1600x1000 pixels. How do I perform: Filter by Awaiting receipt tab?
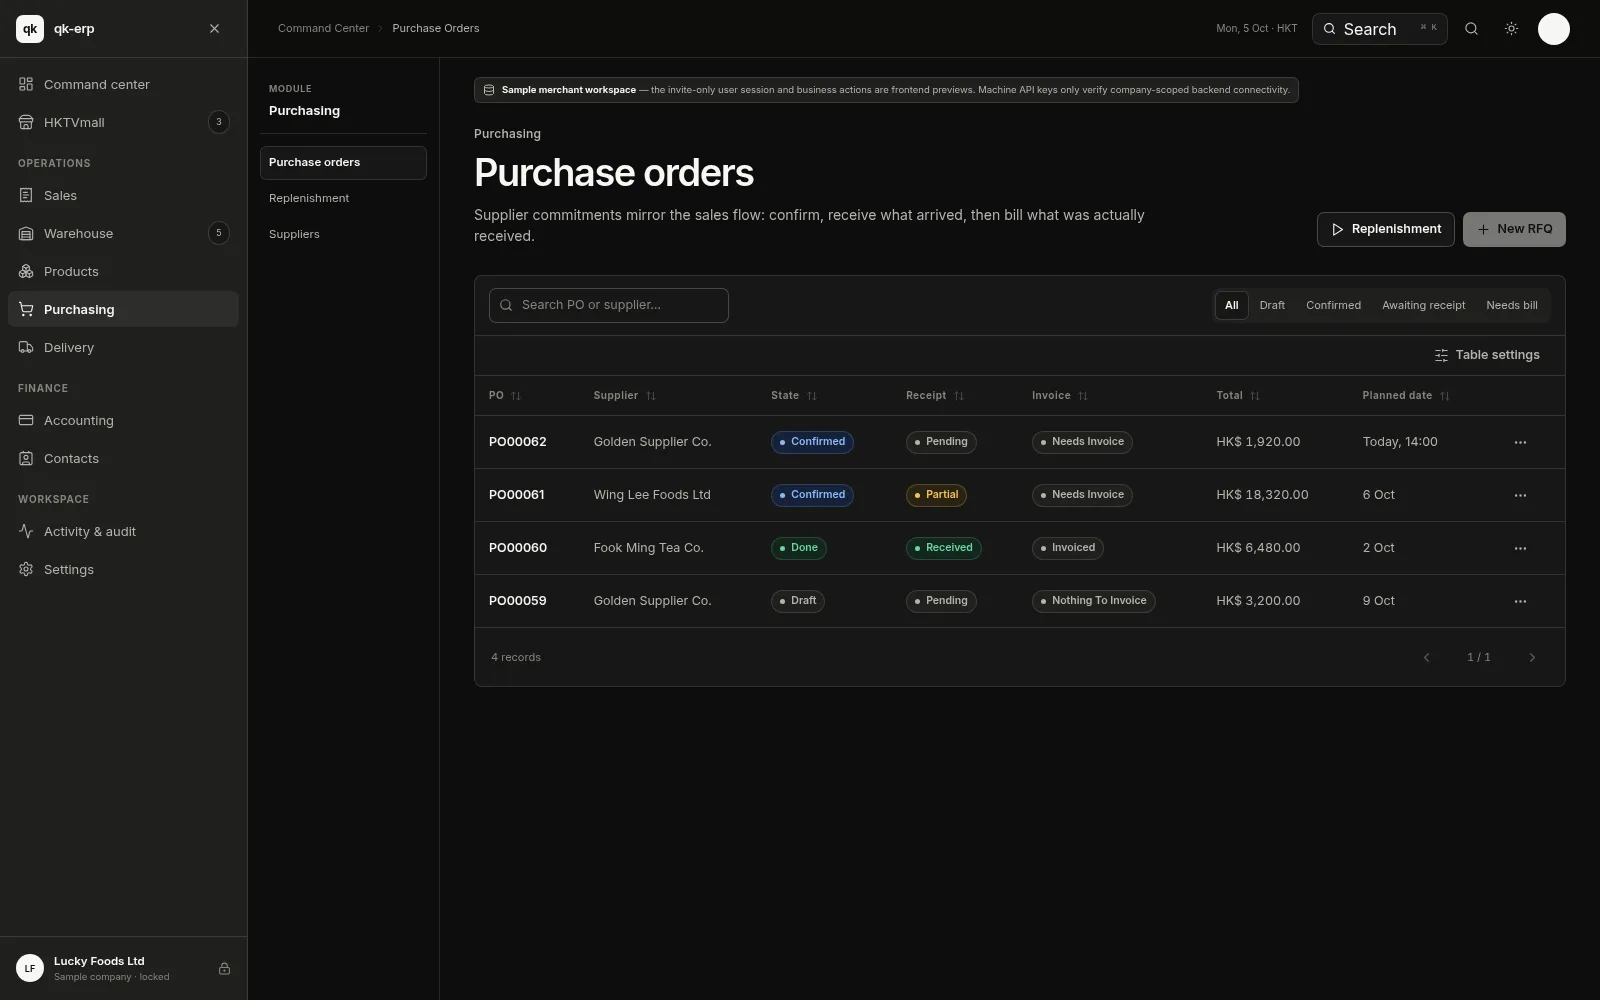click(x=1423, y=305)
